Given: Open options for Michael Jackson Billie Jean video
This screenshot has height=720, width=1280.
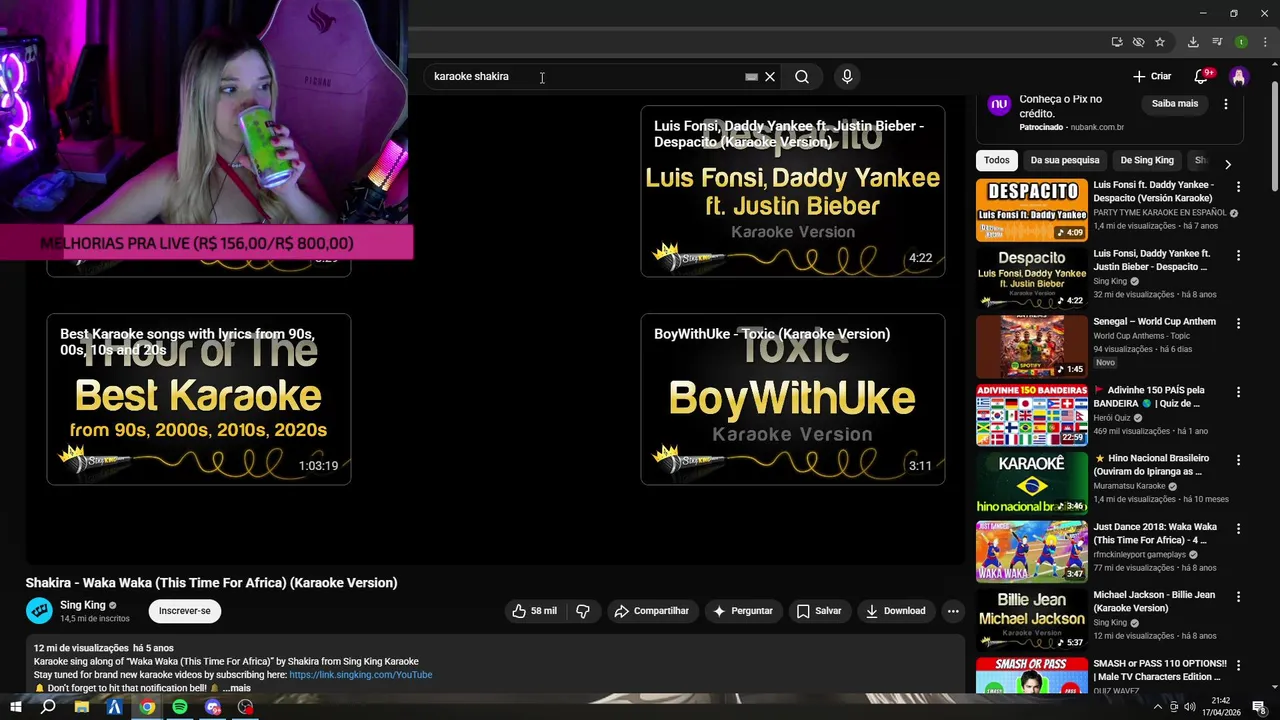Looking at the screenshot, I should coord(1238,597).
